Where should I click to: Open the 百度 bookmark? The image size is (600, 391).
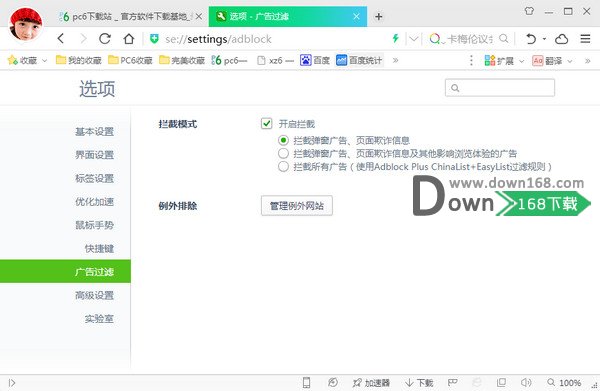(x=315, y=60)
